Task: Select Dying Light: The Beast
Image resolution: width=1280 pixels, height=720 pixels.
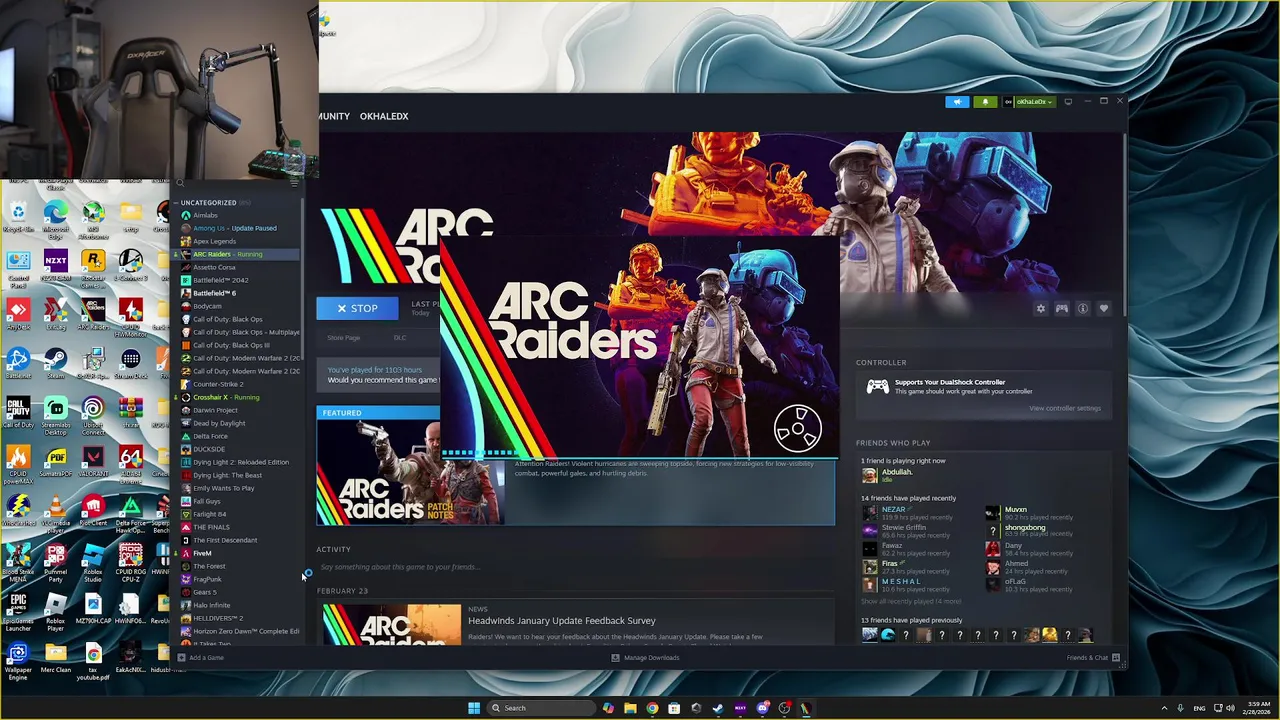Action: click(x=221, y=475)
